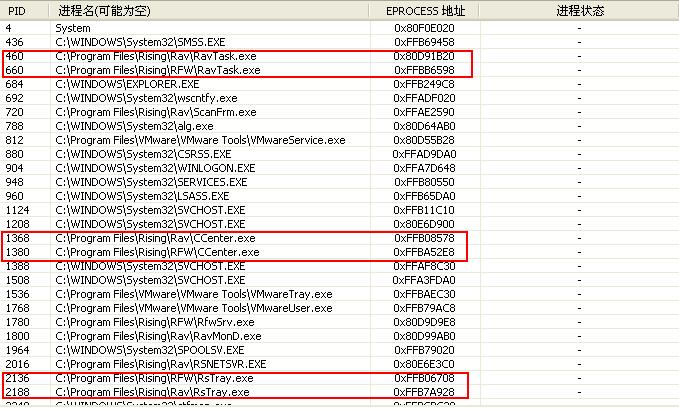Click EPROCESS address 0x80E6D900
This screenshot has width=679, height=409.
coord(424,224)
